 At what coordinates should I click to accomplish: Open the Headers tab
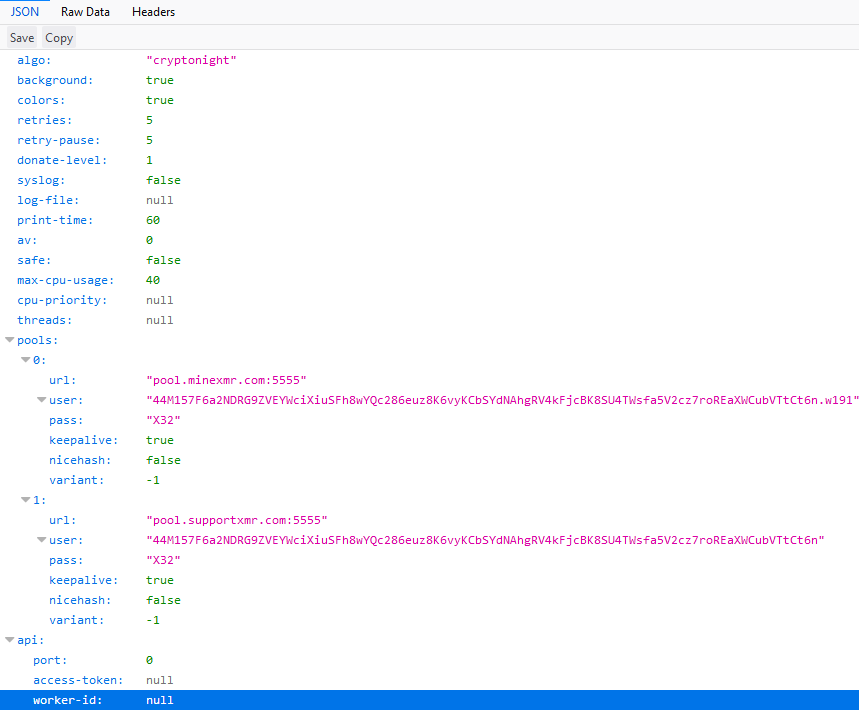tap(153, 12)
